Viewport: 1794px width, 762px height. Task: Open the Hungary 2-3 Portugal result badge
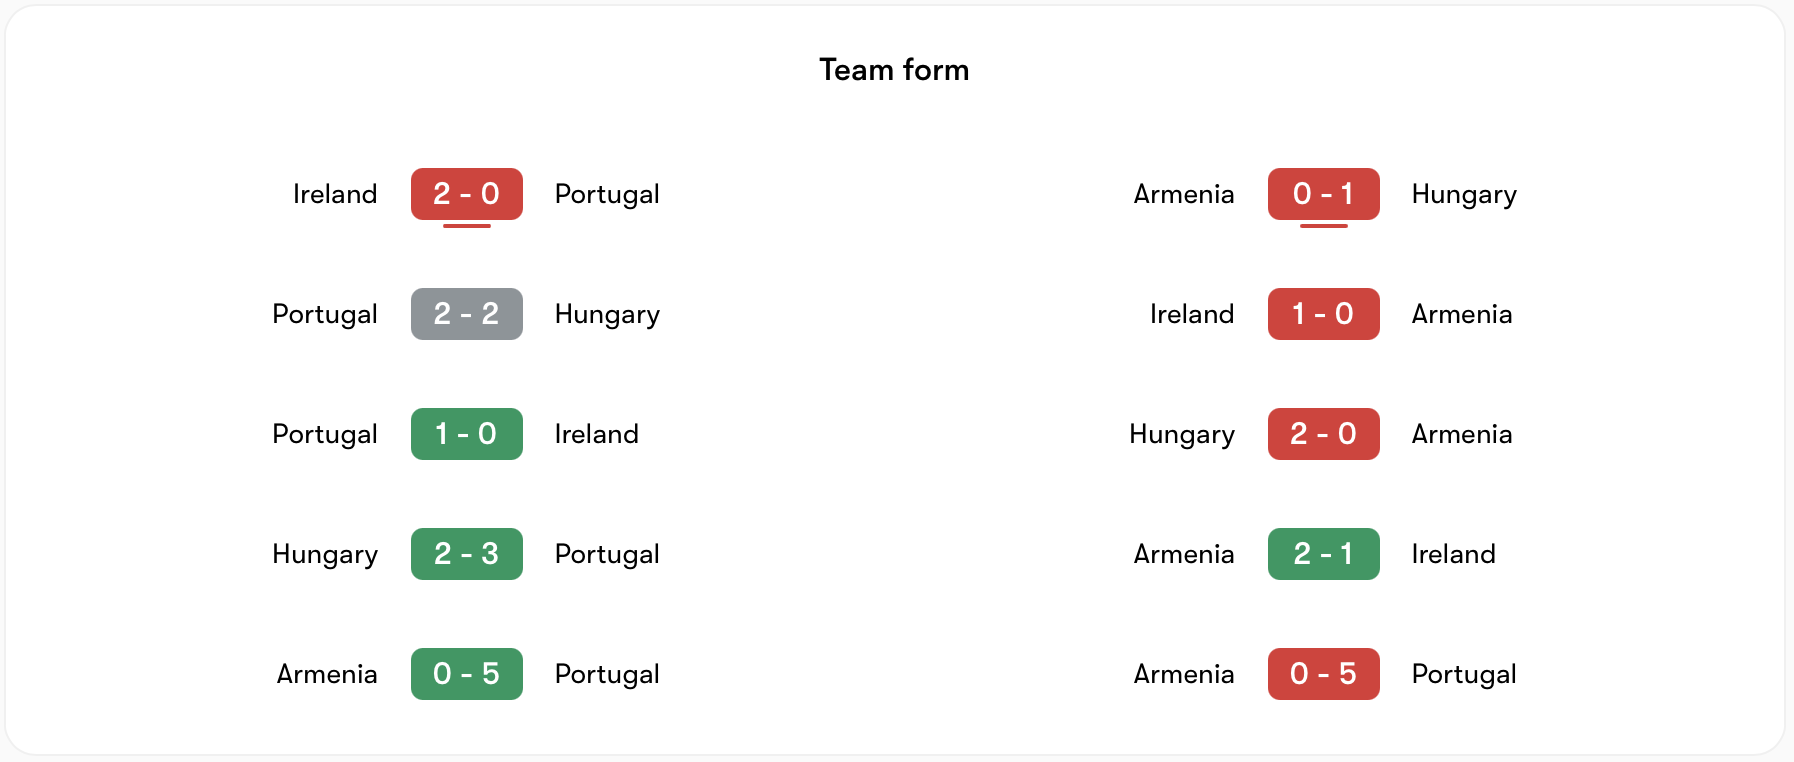click(x=466, y=554)
